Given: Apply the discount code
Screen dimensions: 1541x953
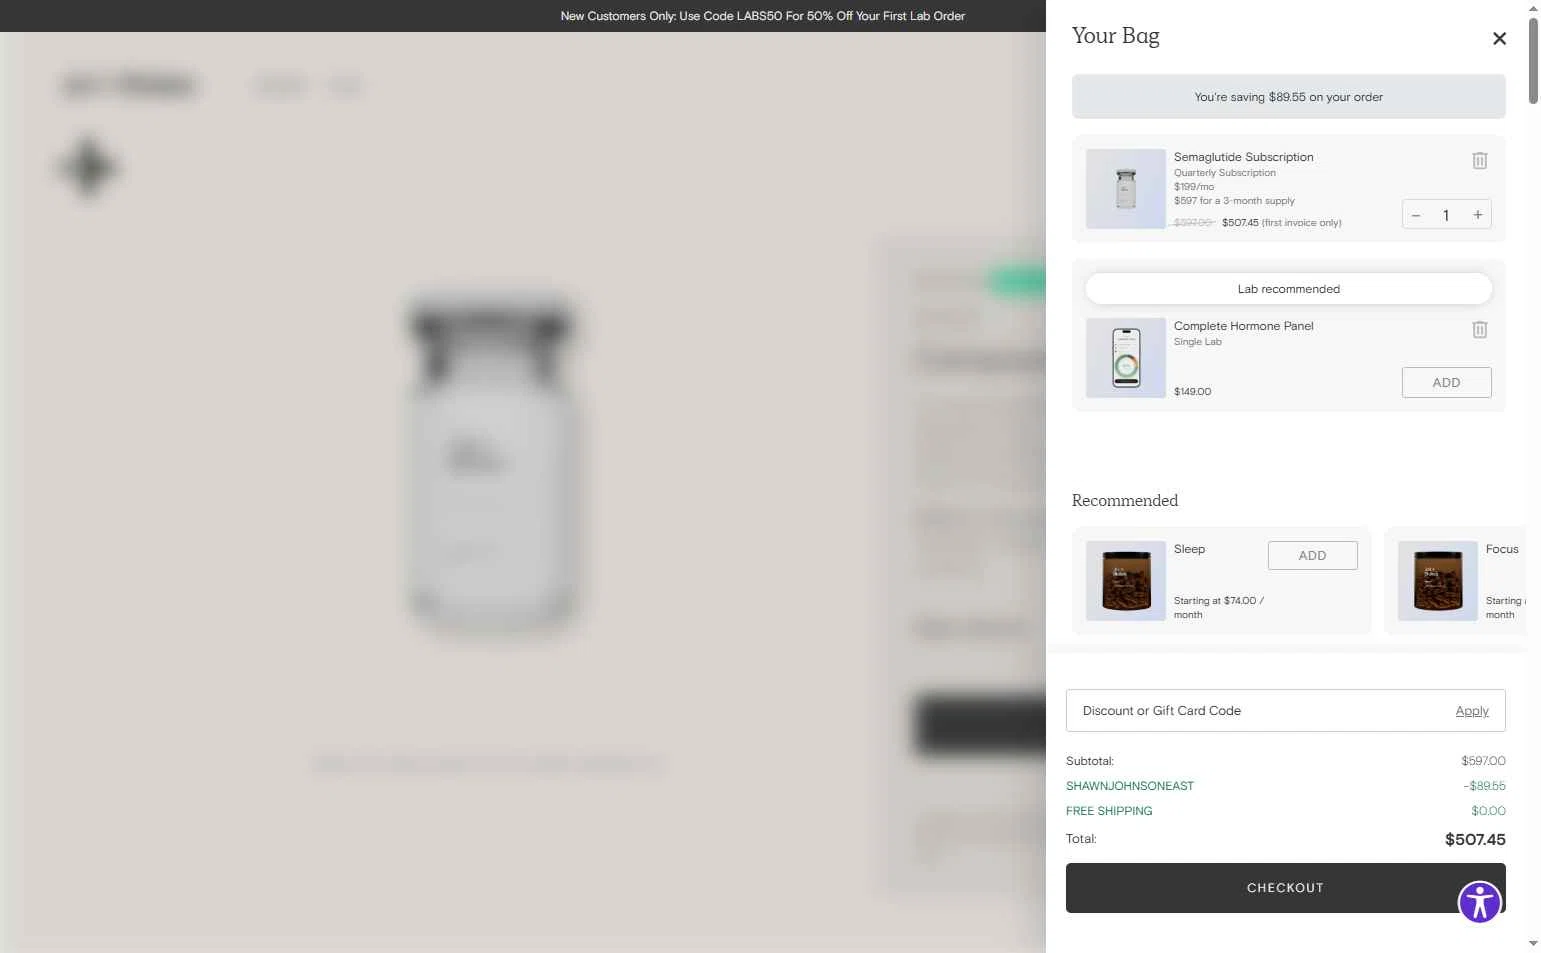Looking at the screenshot, I should point(1472,711).
